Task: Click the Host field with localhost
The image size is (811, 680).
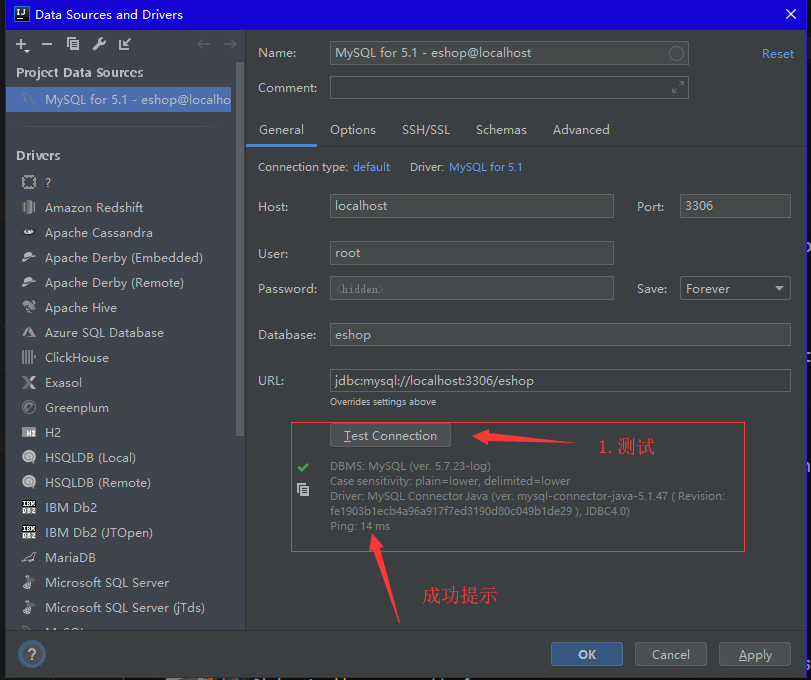Action: point(472,206)
